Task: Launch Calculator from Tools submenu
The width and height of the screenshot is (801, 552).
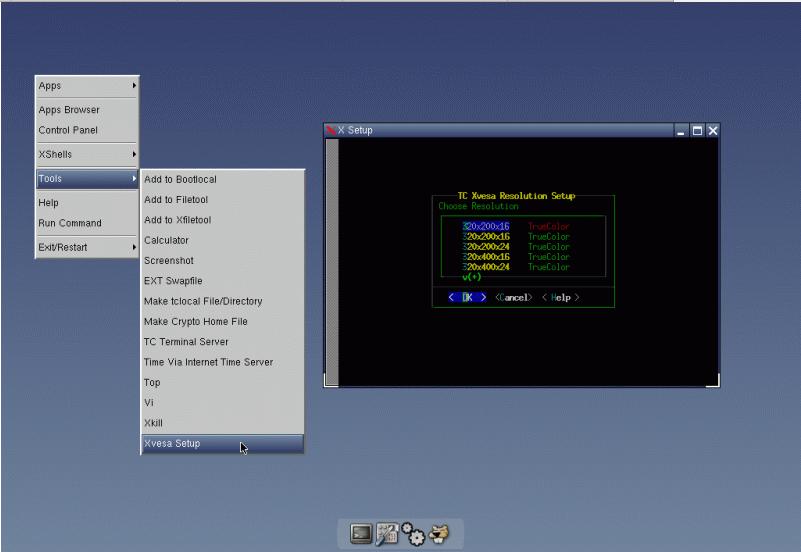Action: tap(222, 240)
